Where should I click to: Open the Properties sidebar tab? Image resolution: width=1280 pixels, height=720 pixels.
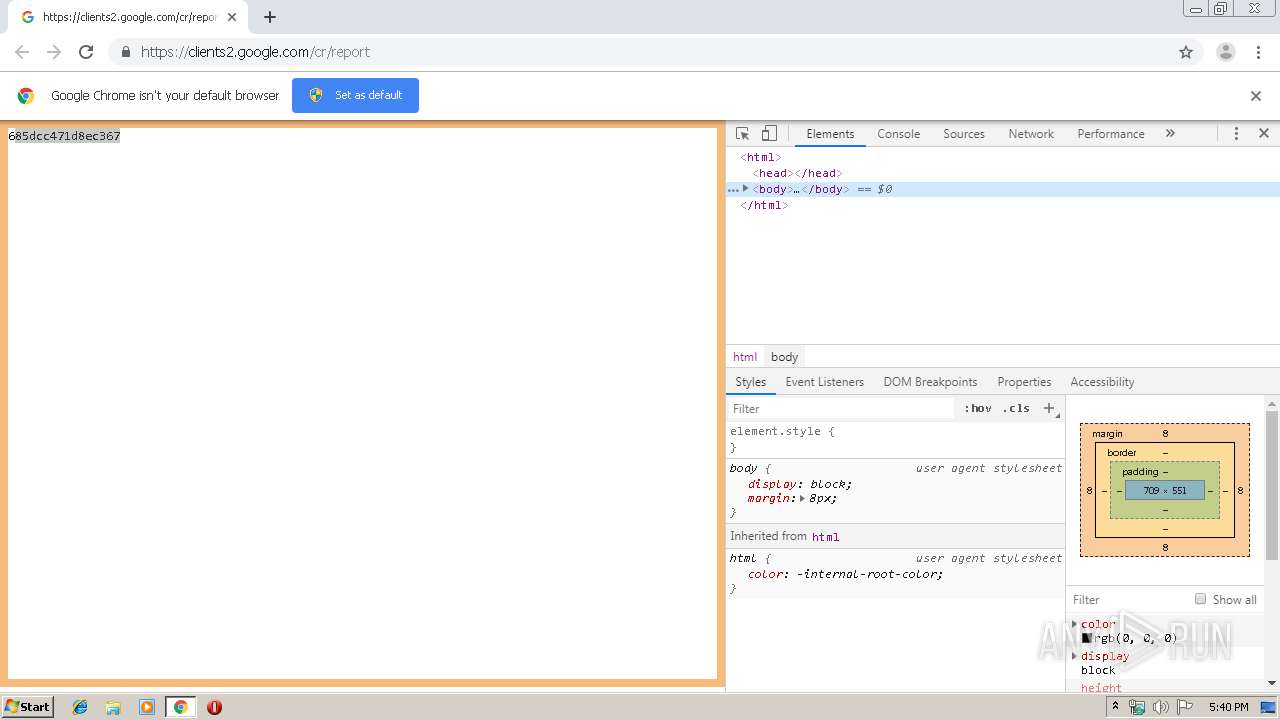click(1024, 382)
